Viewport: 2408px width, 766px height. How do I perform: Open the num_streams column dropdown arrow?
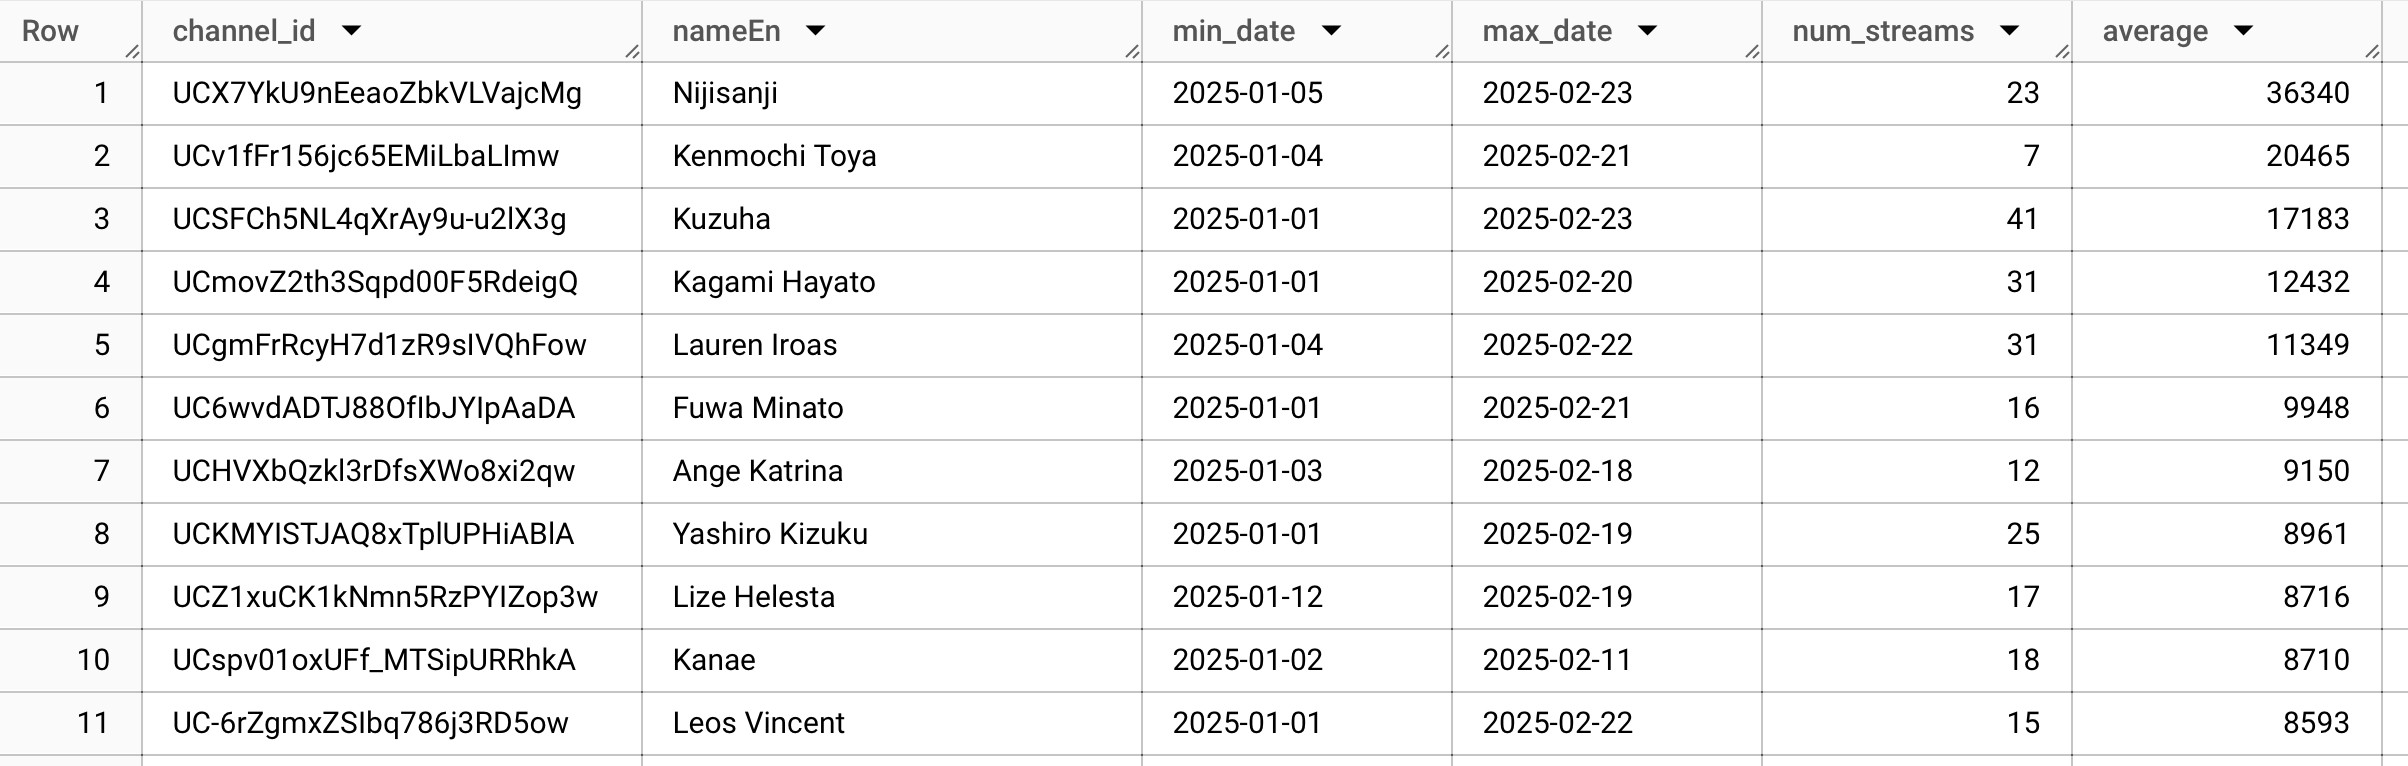tap(2009, 31)
